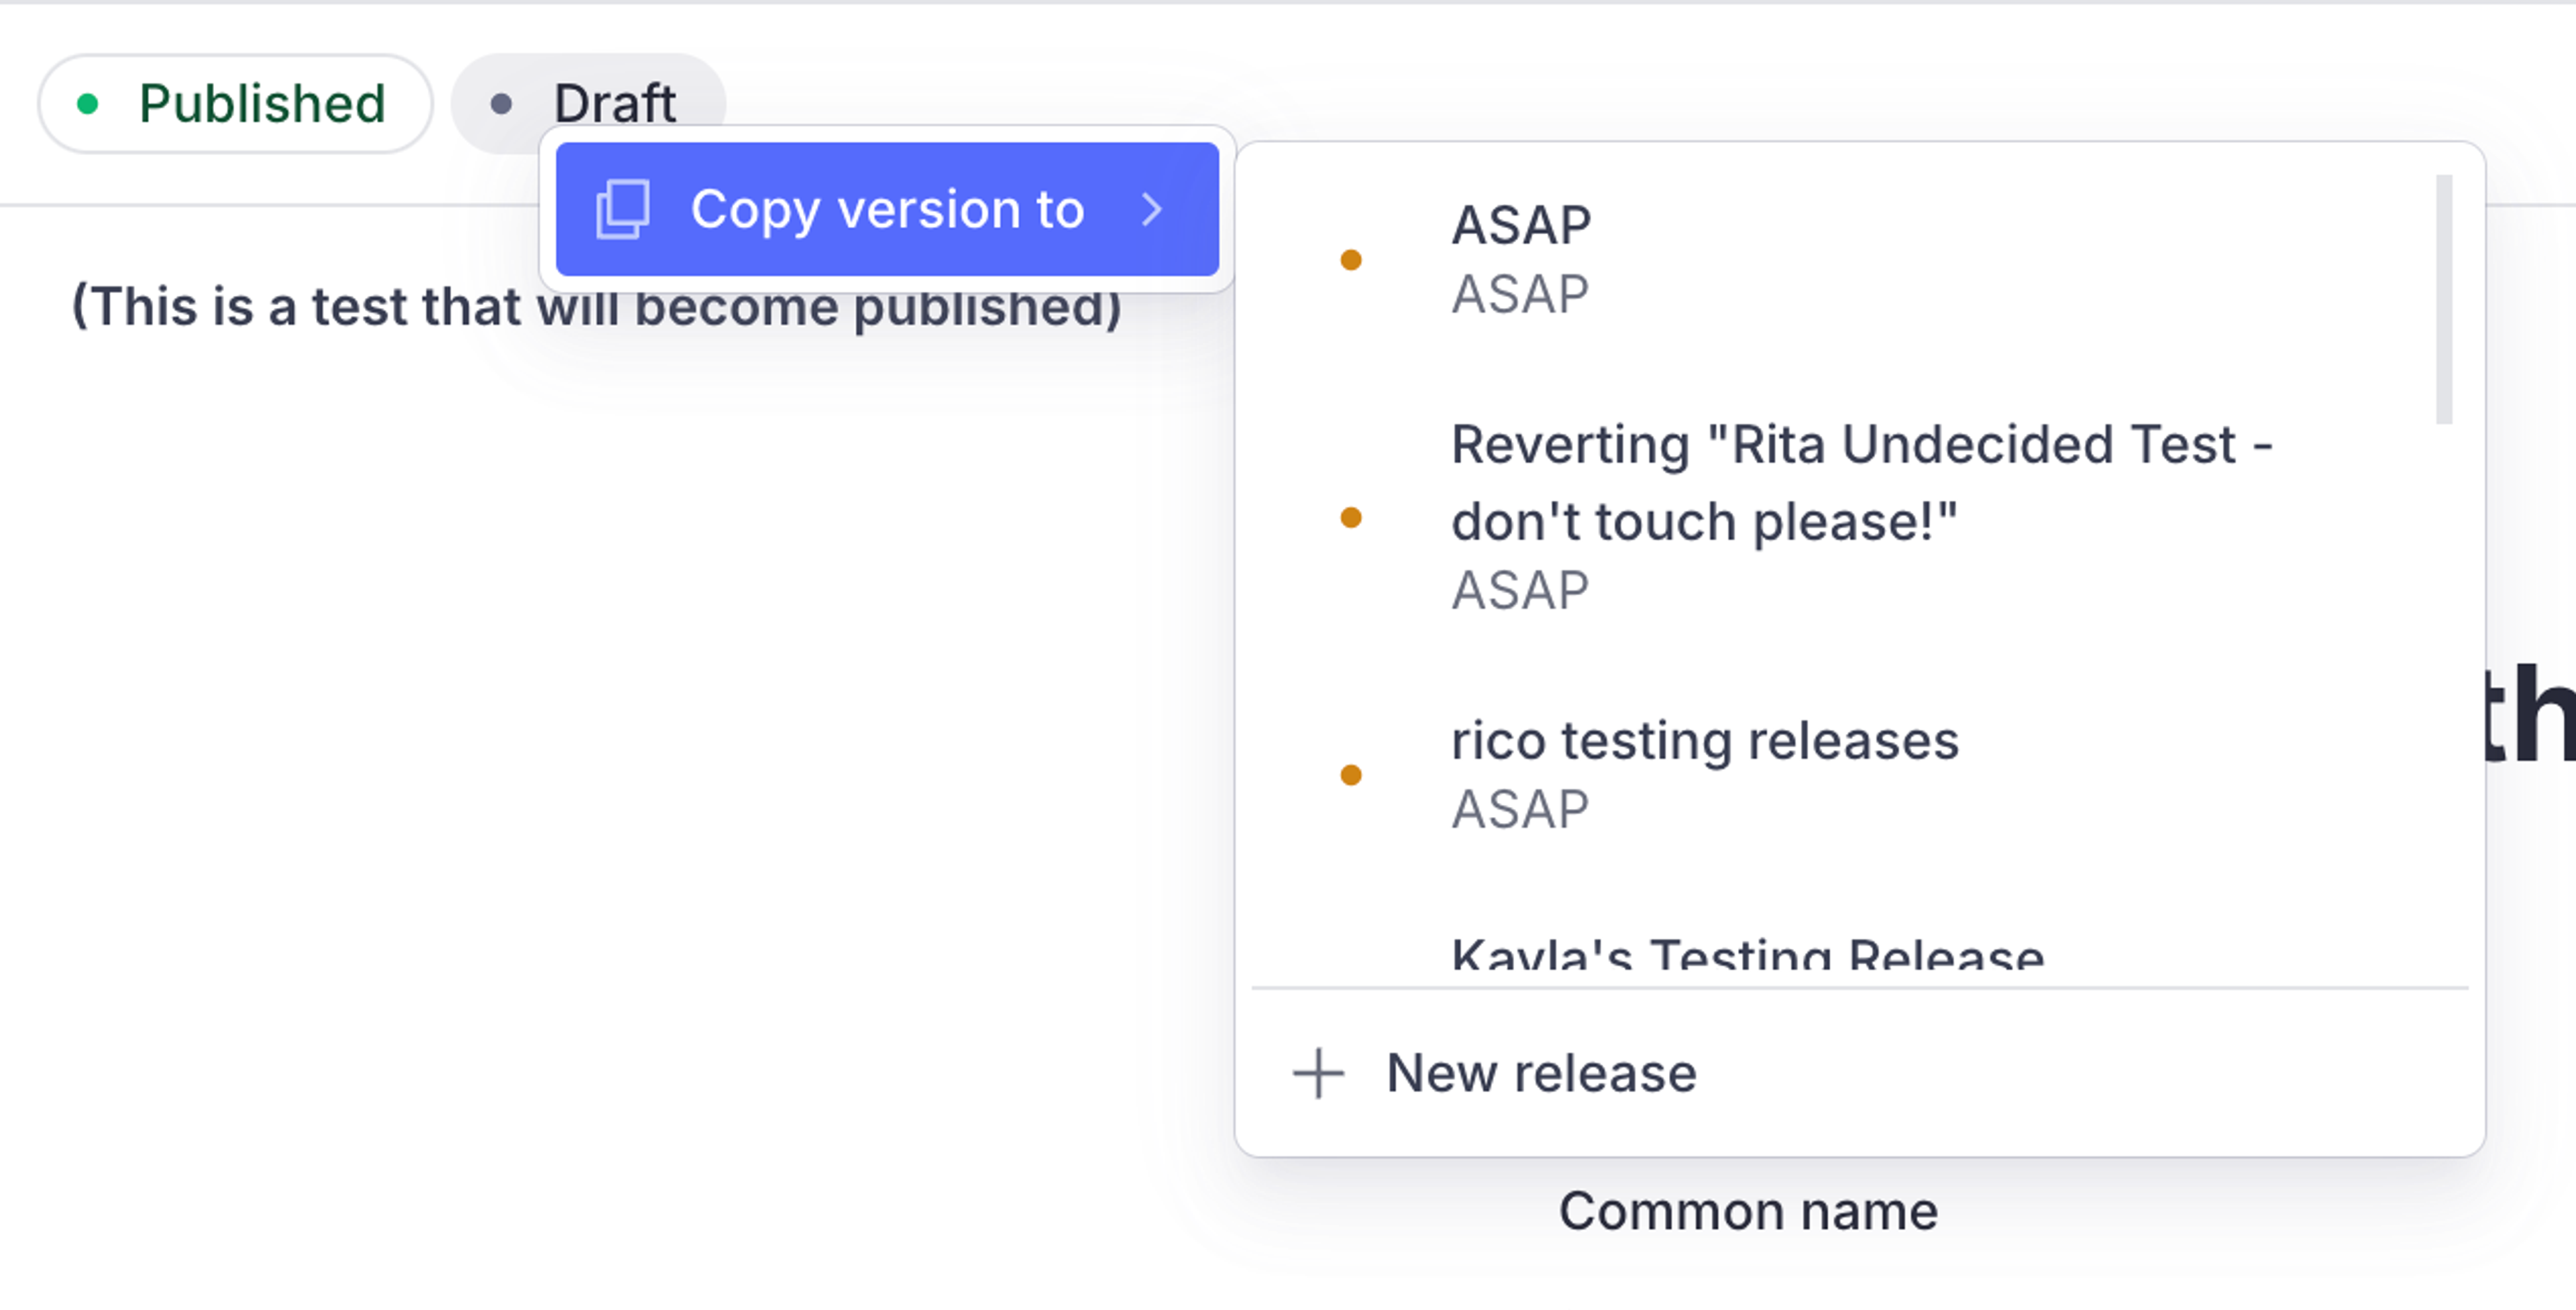Click the copy icon beside Copy version to
This screenshot has width=2576, height=1310.
point(623,209)
